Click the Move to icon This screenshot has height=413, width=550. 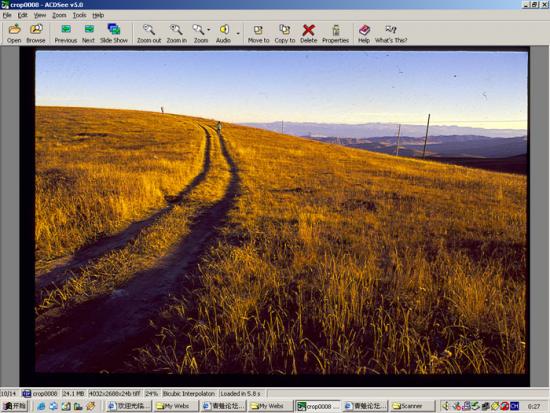(x=259, y=33)
